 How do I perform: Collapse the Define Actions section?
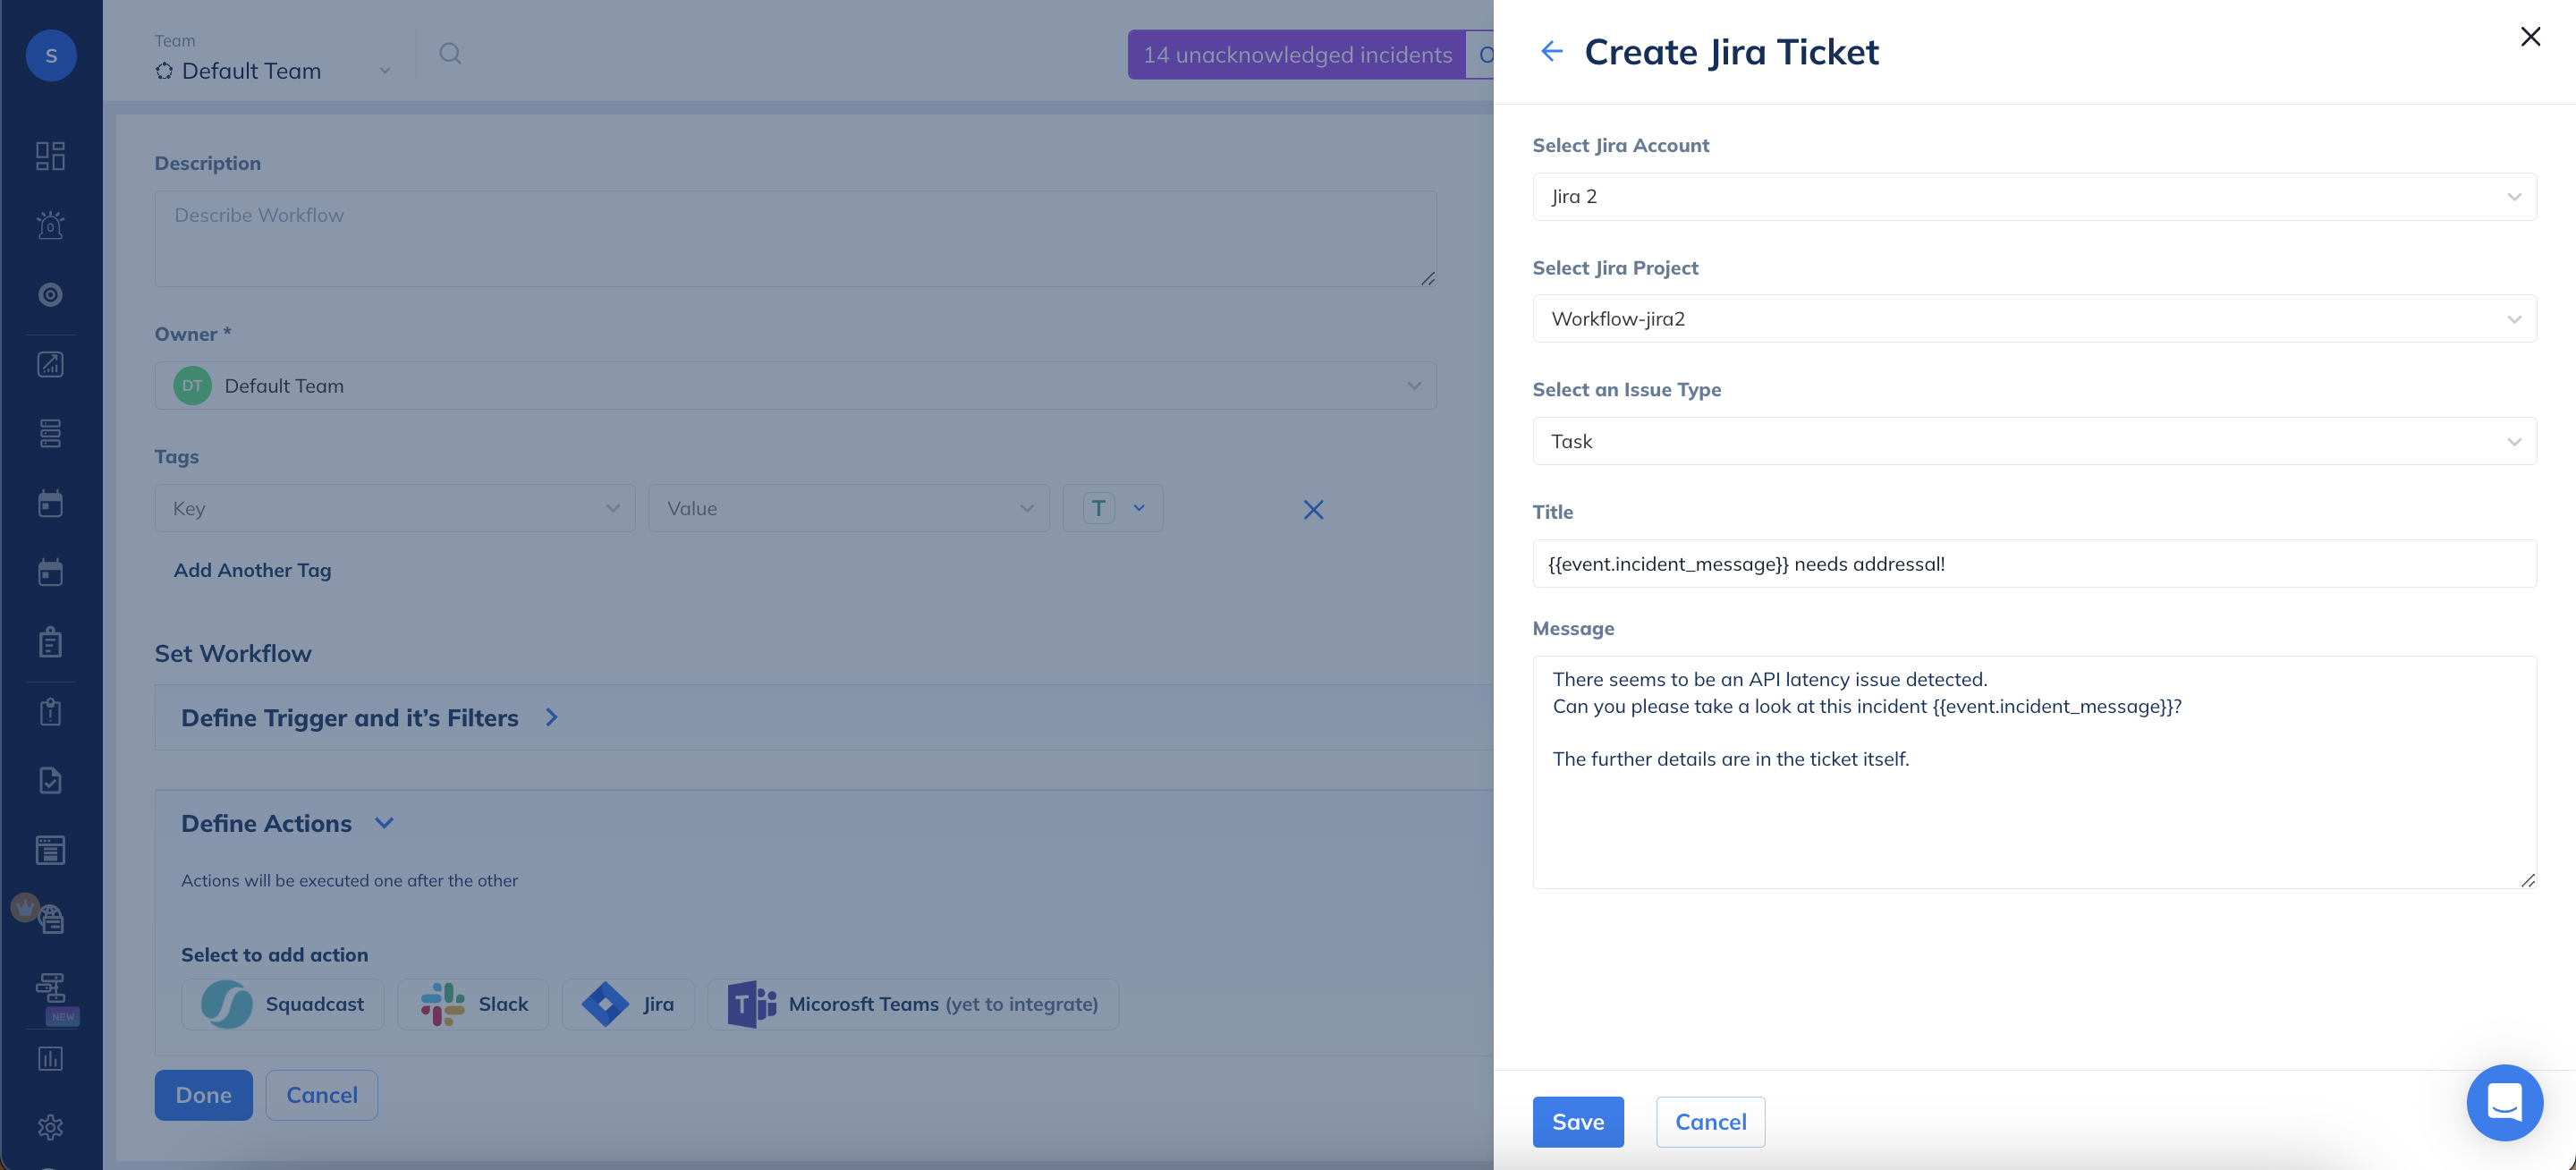point(384,823)
